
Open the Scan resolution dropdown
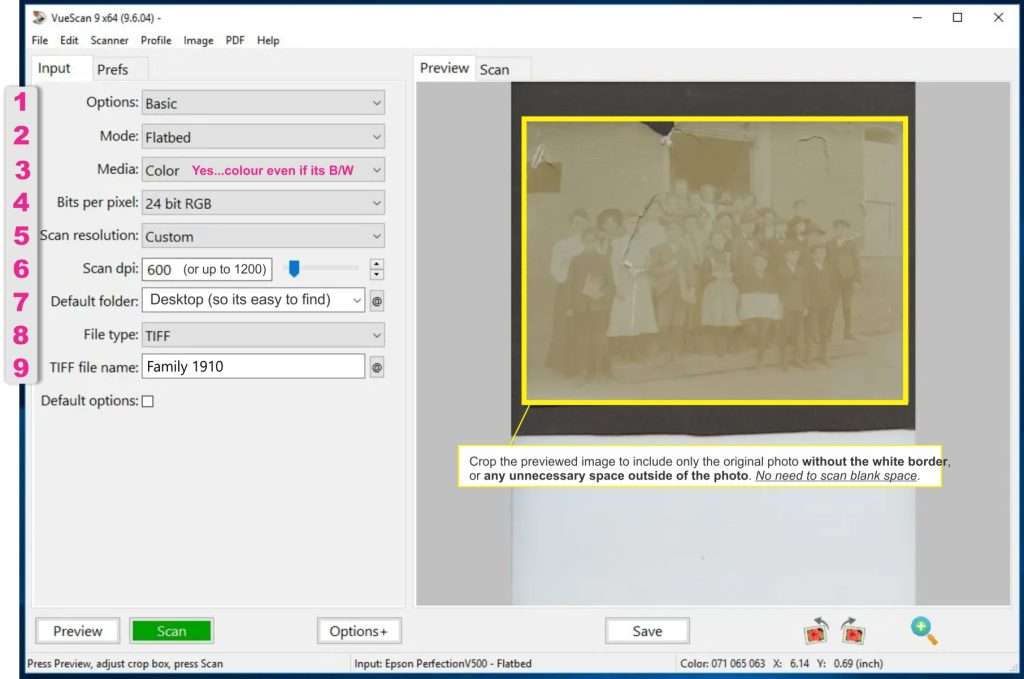(x=263, y=236)
